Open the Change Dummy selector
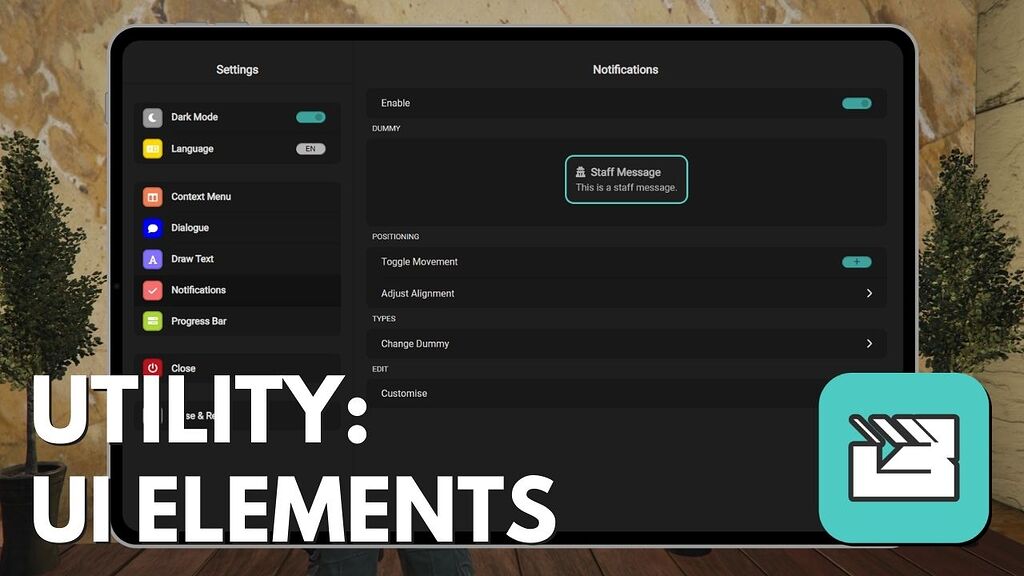Viewport: 1024px width, 576px height. (x=869, y=343)
